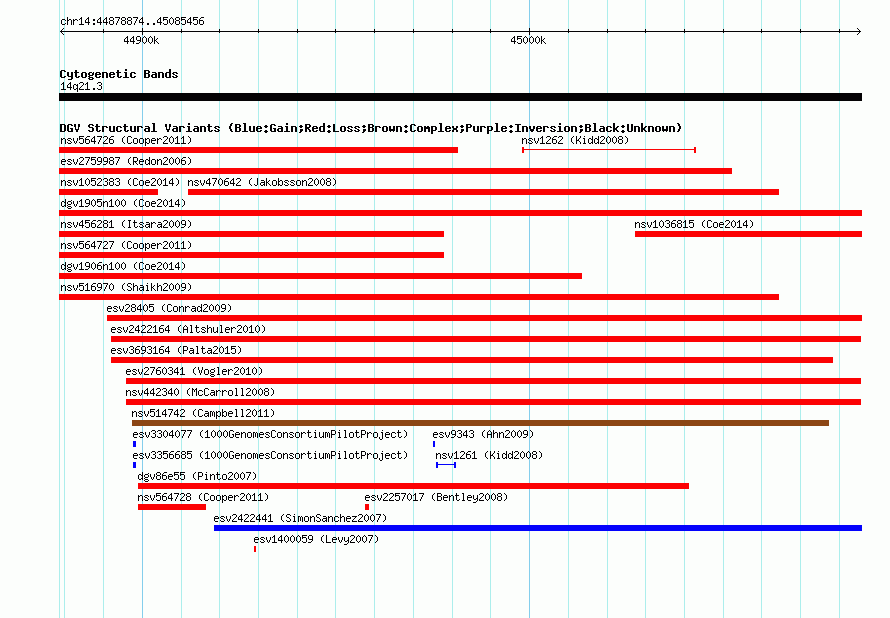Open the nsv514742 (Campbell2011) label
This screenshot has height=618, width=890.
[203, 413]
